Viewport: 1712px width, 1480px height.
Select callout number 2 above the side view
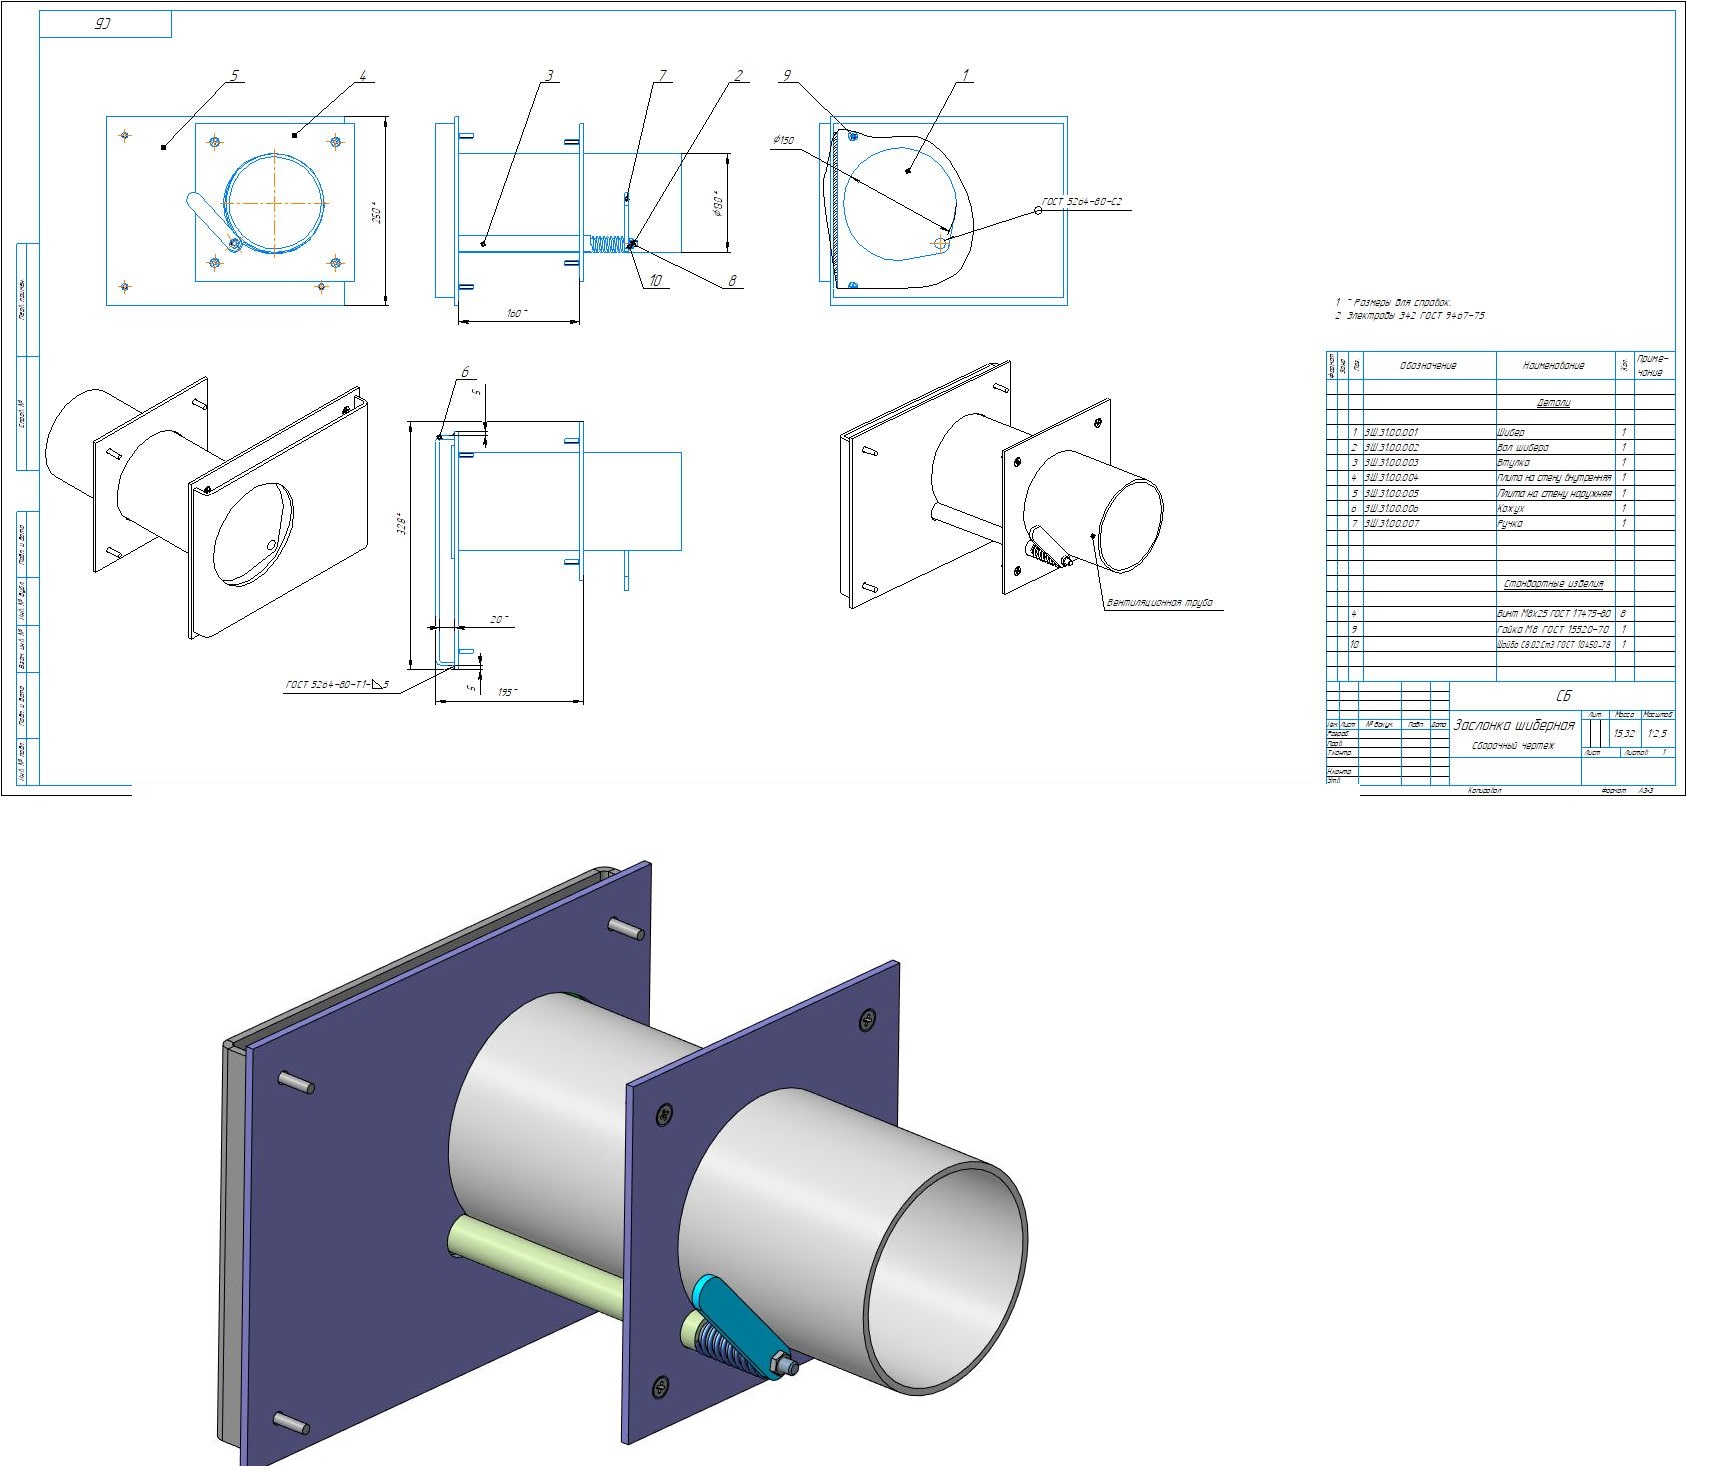[739, 75]
